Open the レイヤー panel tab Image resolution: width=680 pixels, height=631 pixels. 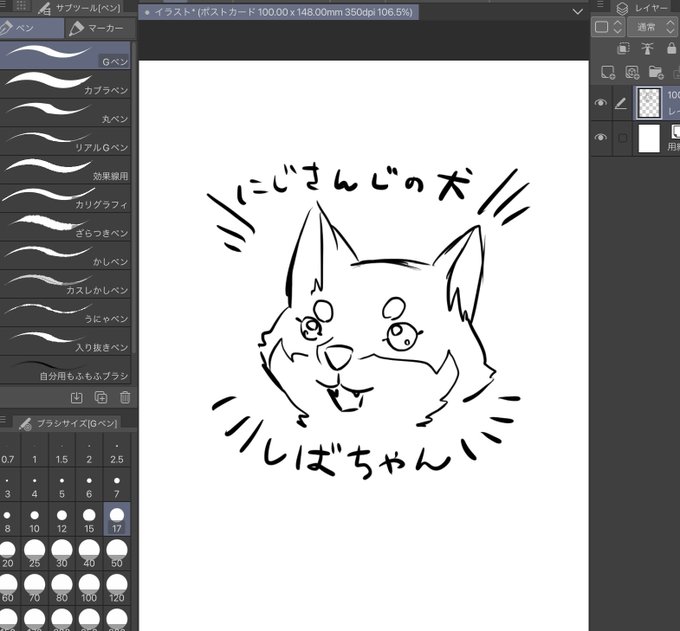645,8
